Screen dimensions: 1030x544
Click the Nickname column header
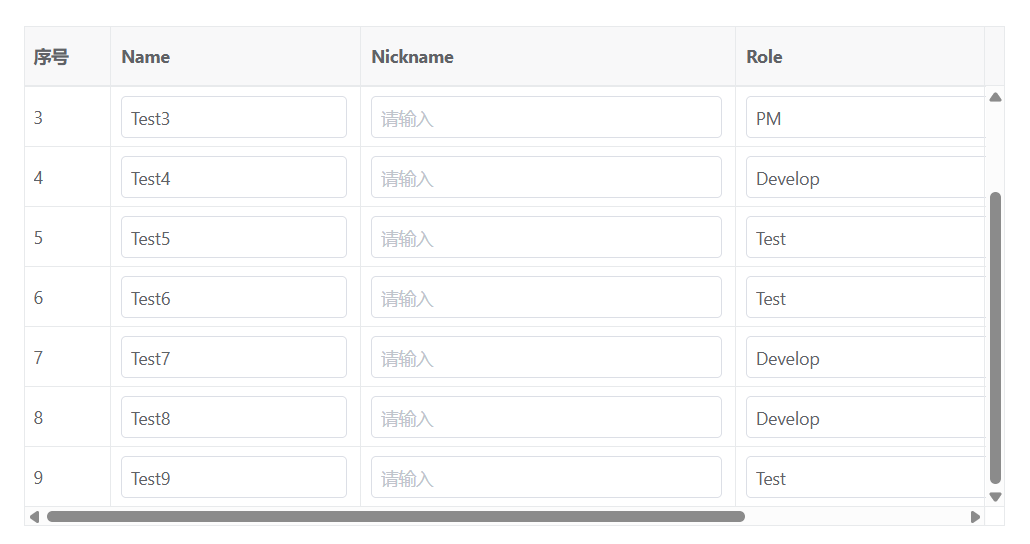[412, 57]
